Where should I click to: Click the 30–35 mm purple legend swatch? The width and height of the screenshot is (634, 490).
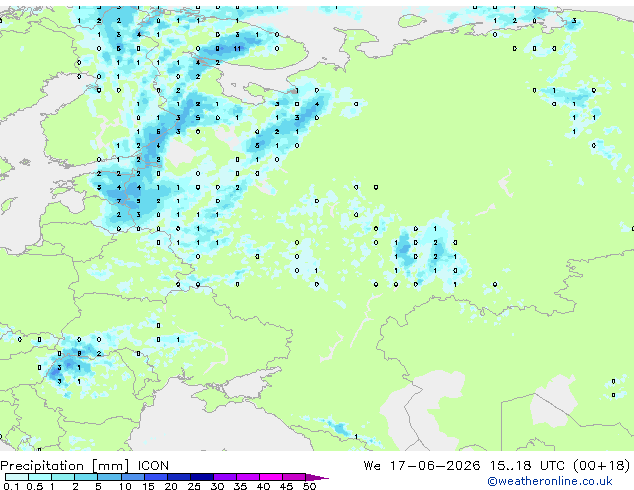click(x=225, y=477)
